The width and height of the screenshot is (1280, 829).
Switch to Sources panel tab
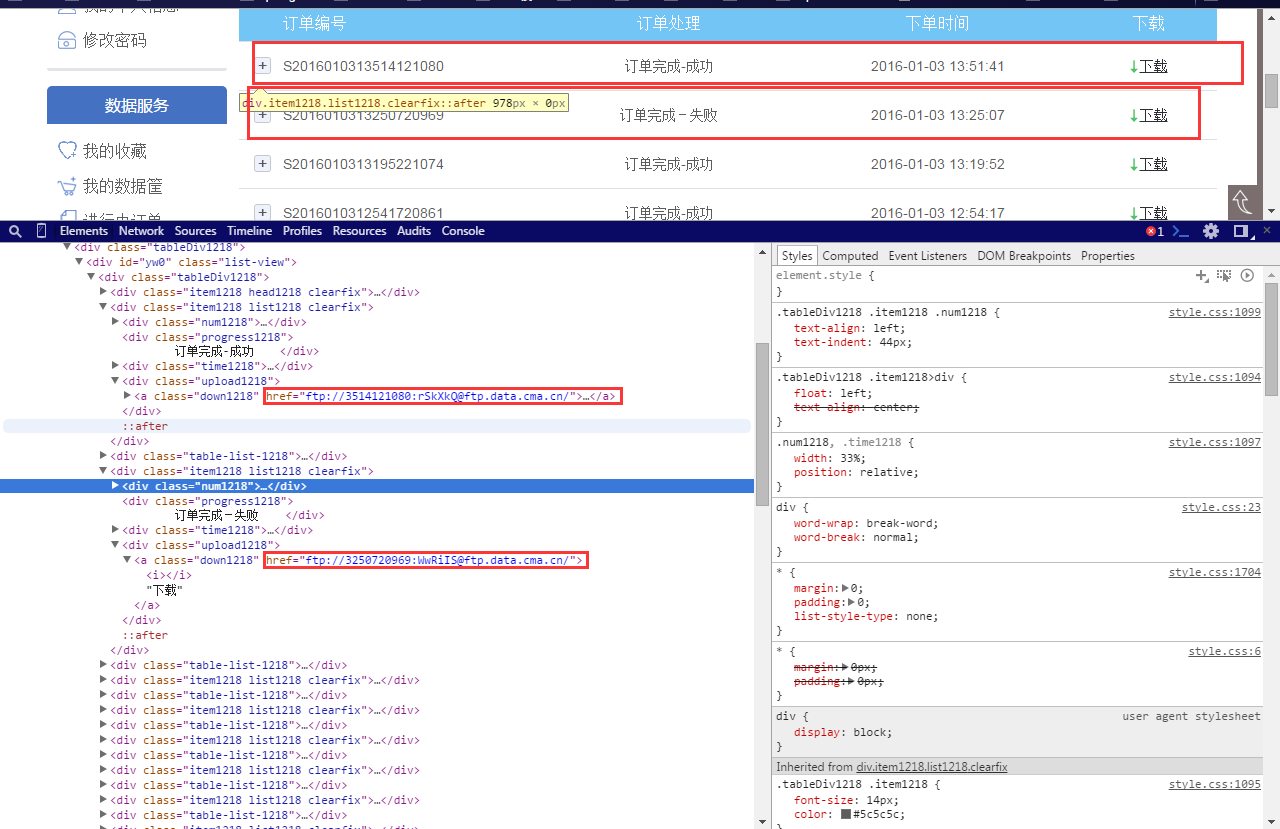pyautogui.click(x=195, y=231)
